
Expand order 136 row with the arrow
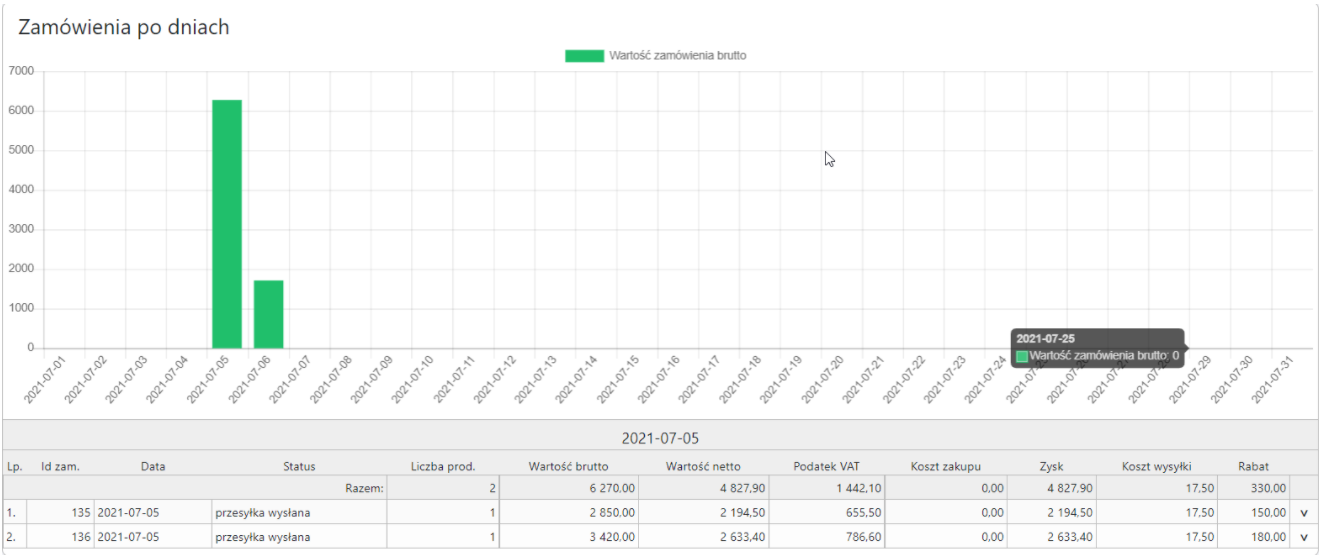coord(1303,537)
